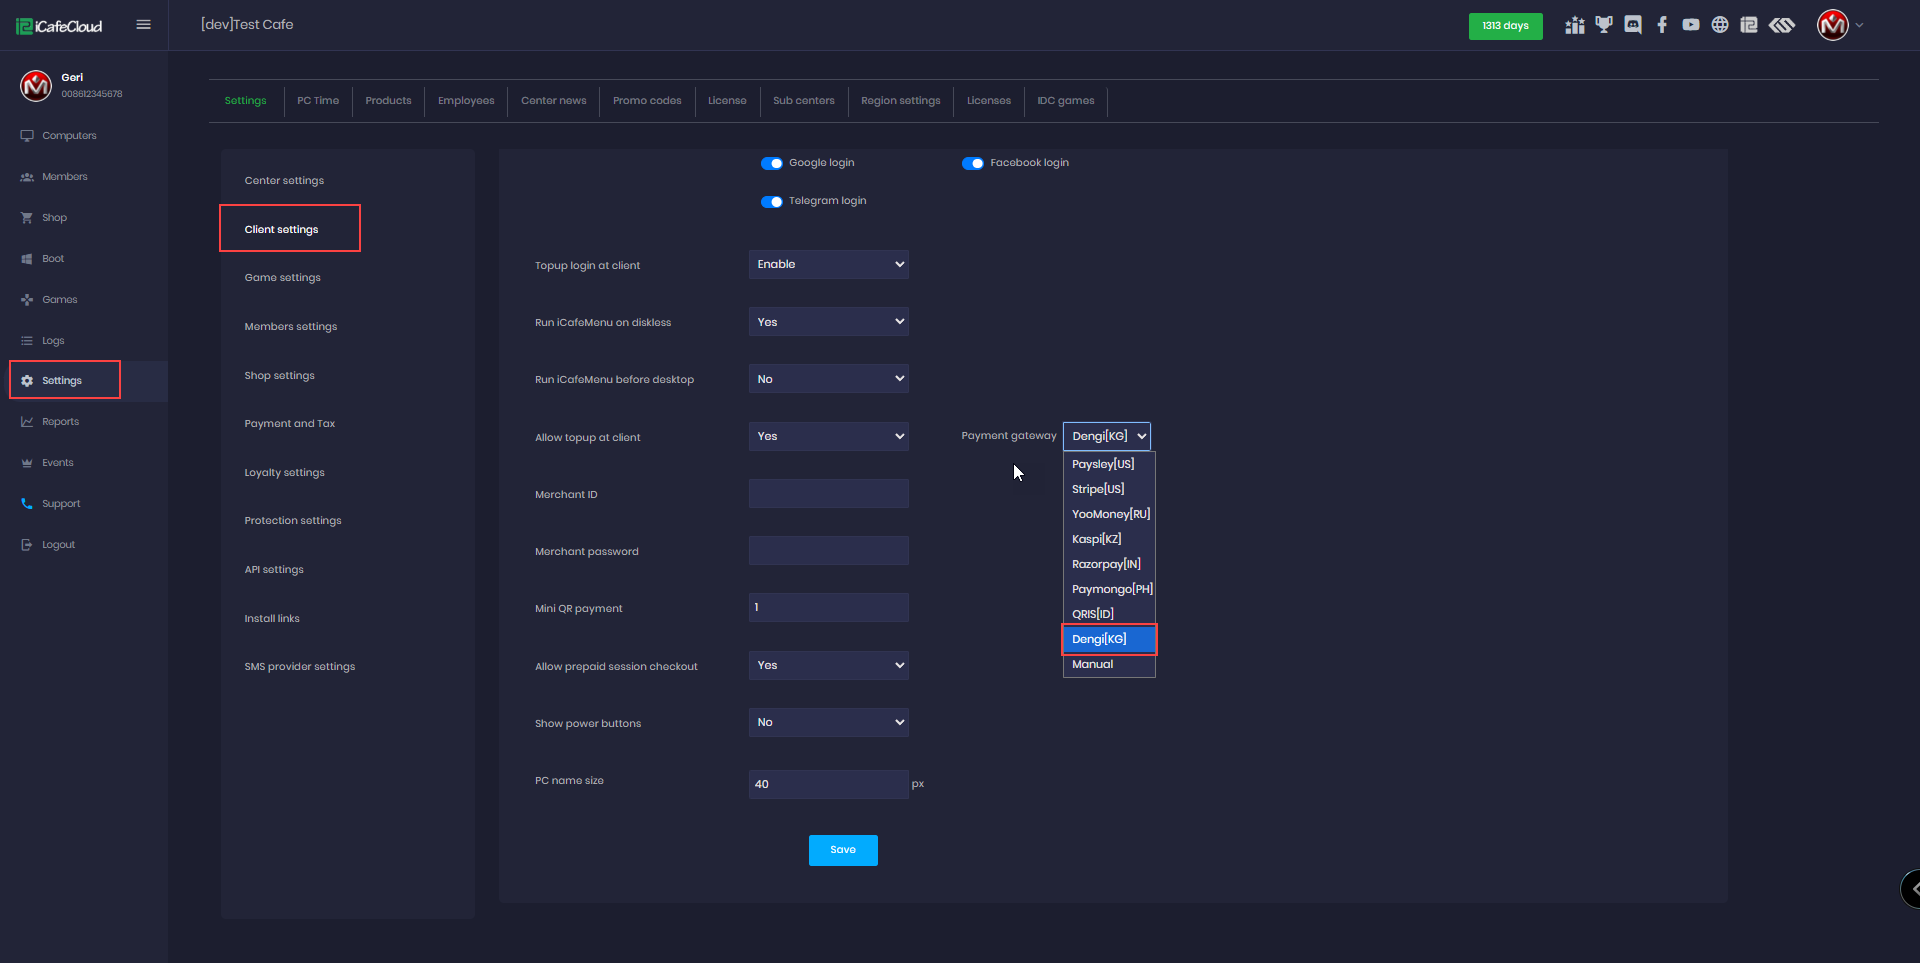
Task: Open the Region settings tab
Action: pyautogui.click(x=900, y=101)
